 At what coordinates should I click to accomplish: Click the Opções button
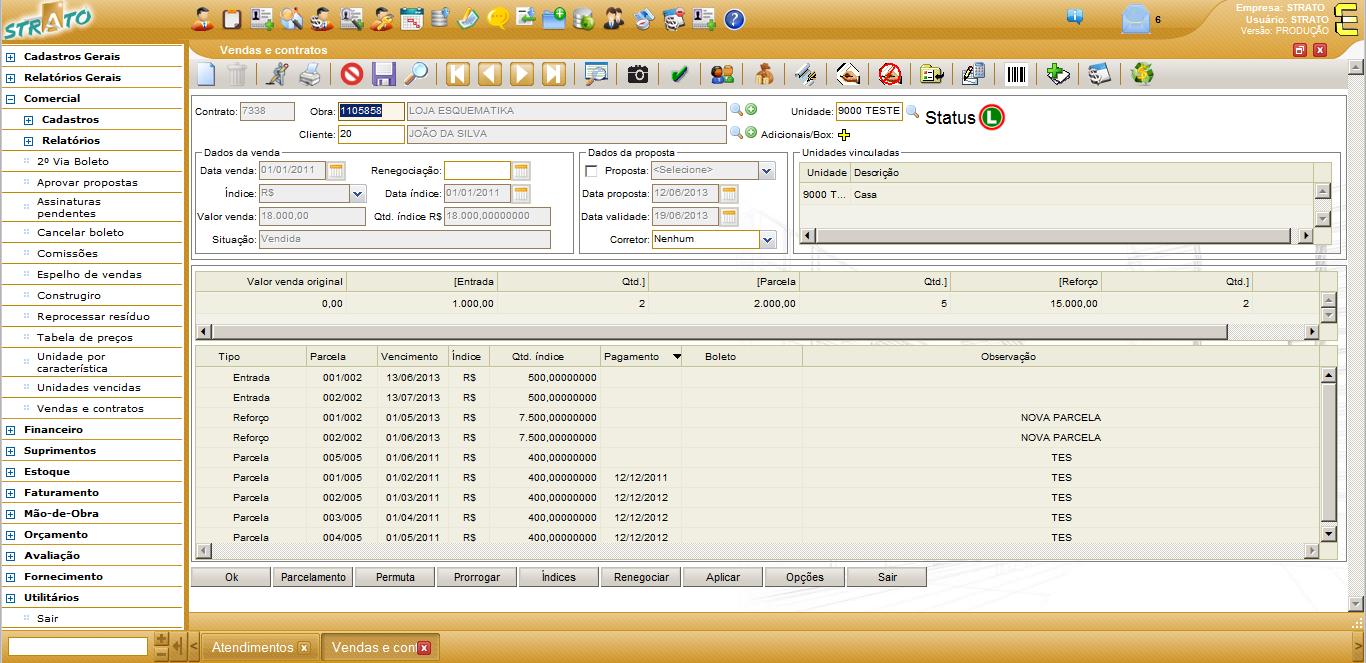[x=805, y=577]
